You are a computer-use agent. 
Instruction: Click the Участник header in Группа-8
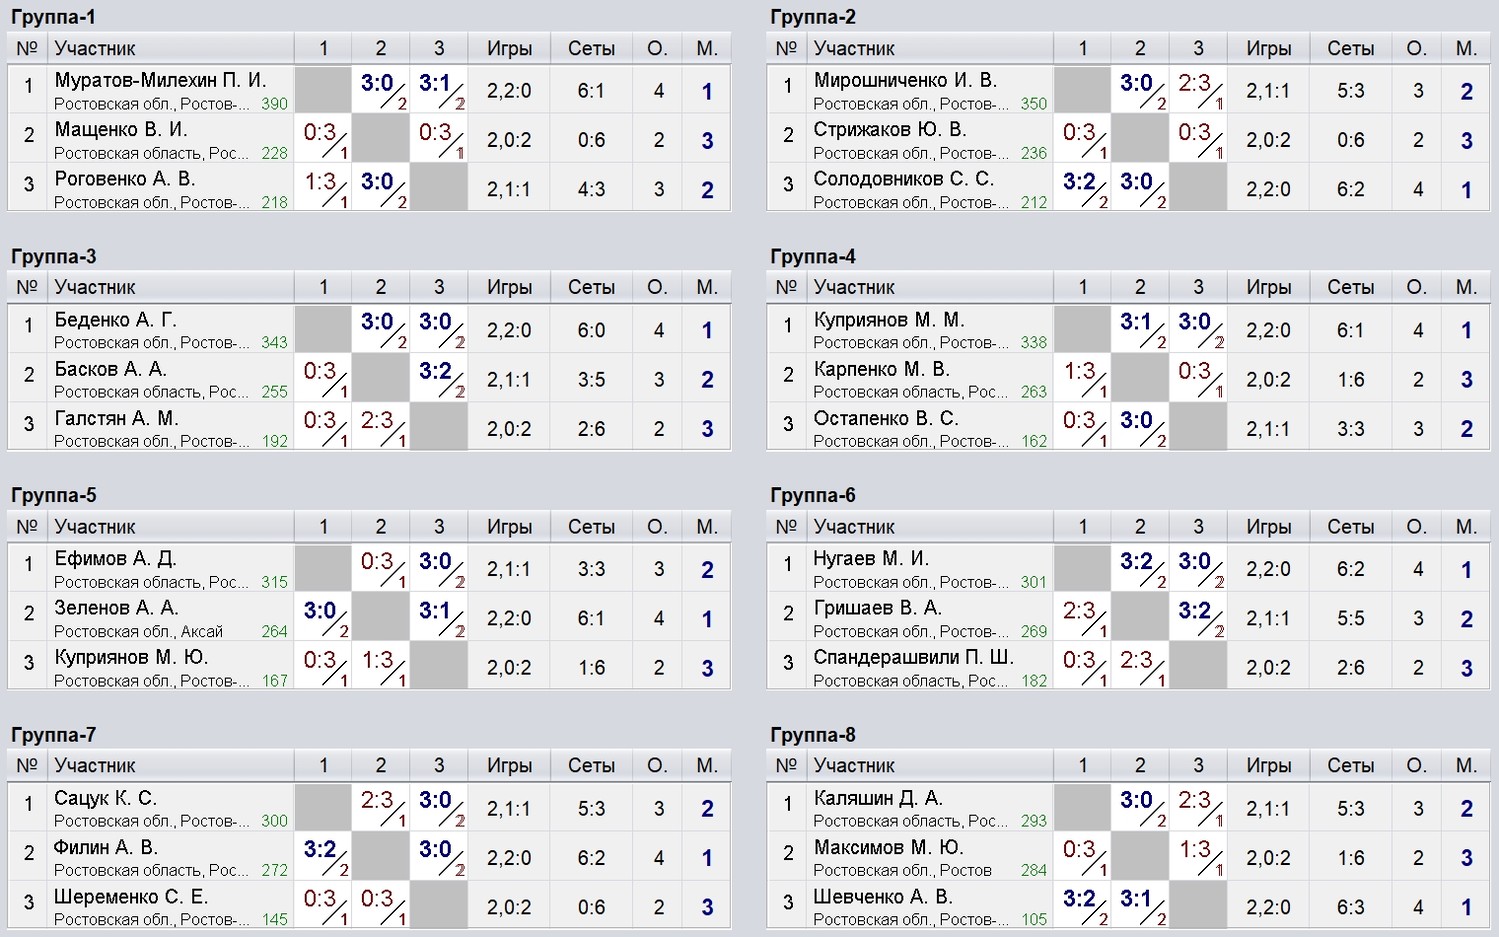pyautogui.click(x=854, y=765)
